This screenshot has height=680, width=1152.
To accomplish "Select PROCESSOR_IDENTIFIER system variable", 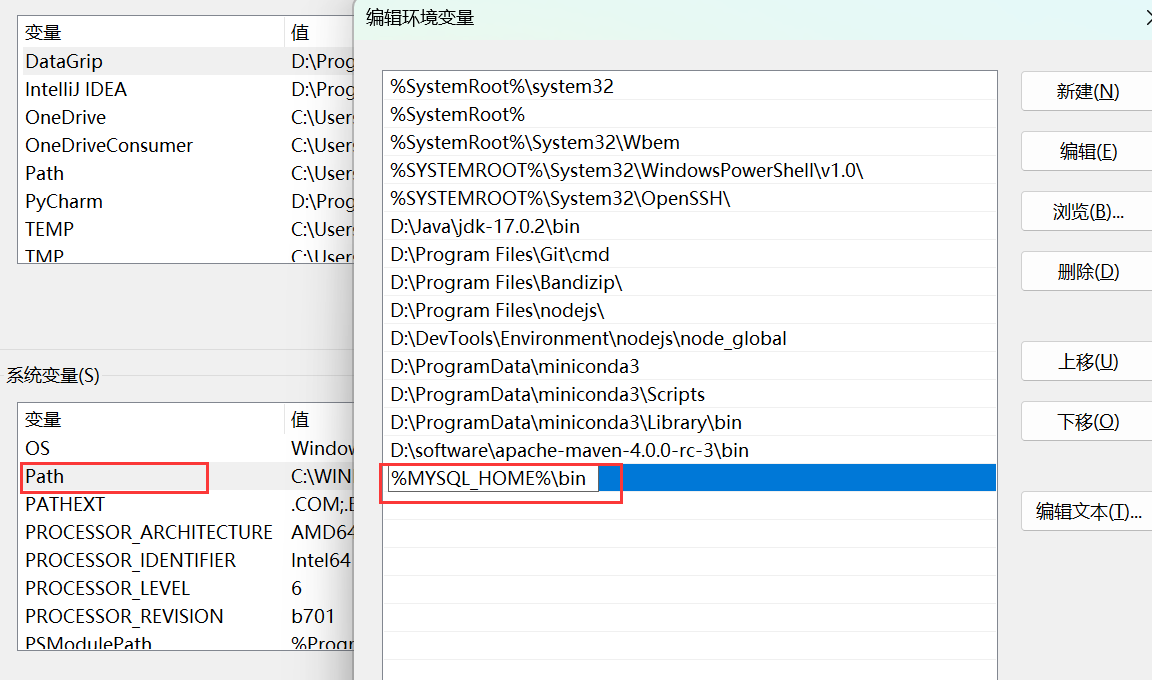I will coord(188,560).
